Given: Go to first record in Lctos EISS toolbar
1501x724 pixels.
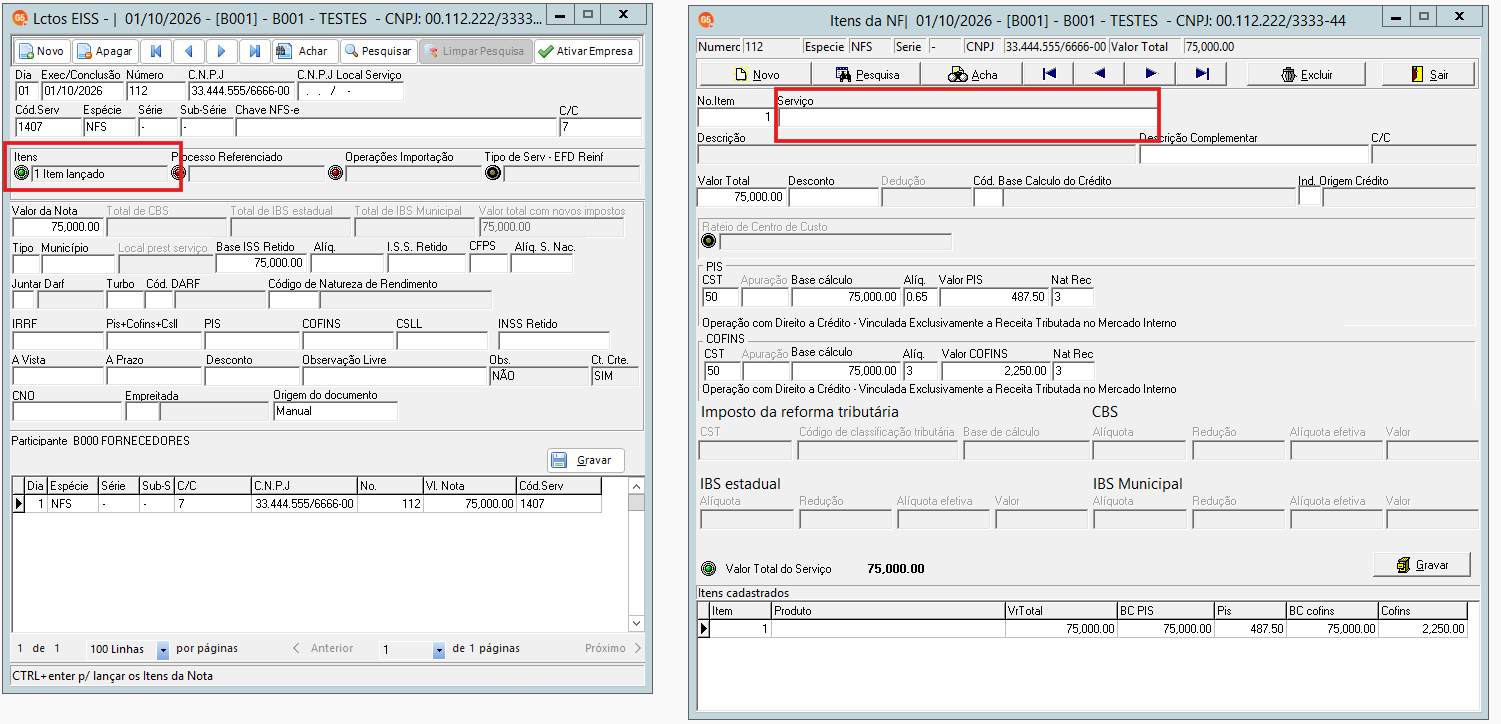Looking at the screenshot, I should pyautogui.click(x=154, y=51).
